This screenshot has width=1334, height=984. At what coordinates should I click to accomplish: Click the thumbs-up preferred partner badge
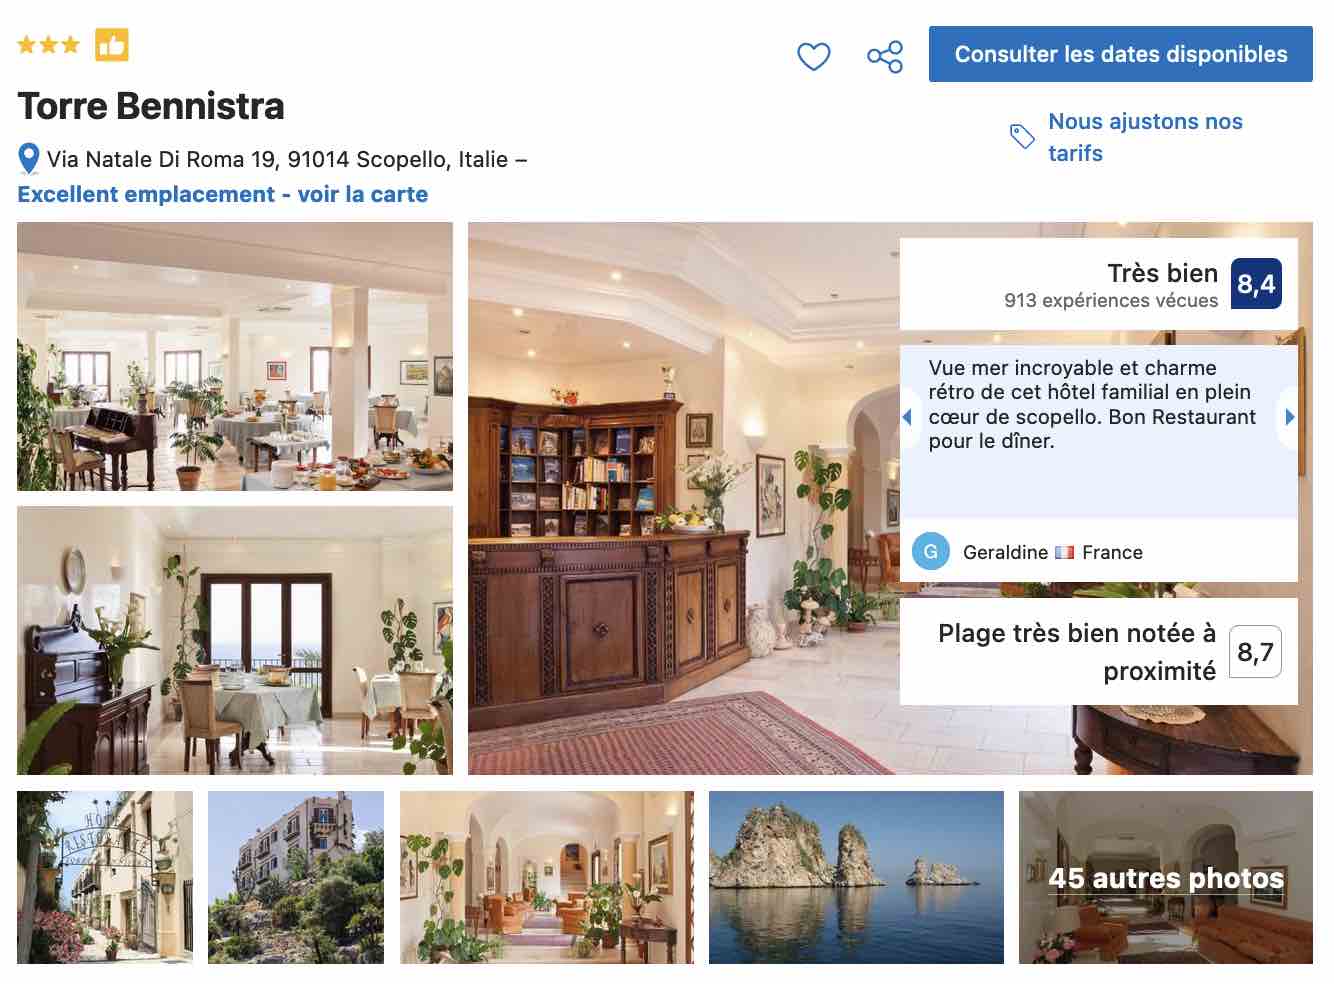pyautogui.click(x=112, y=45)
